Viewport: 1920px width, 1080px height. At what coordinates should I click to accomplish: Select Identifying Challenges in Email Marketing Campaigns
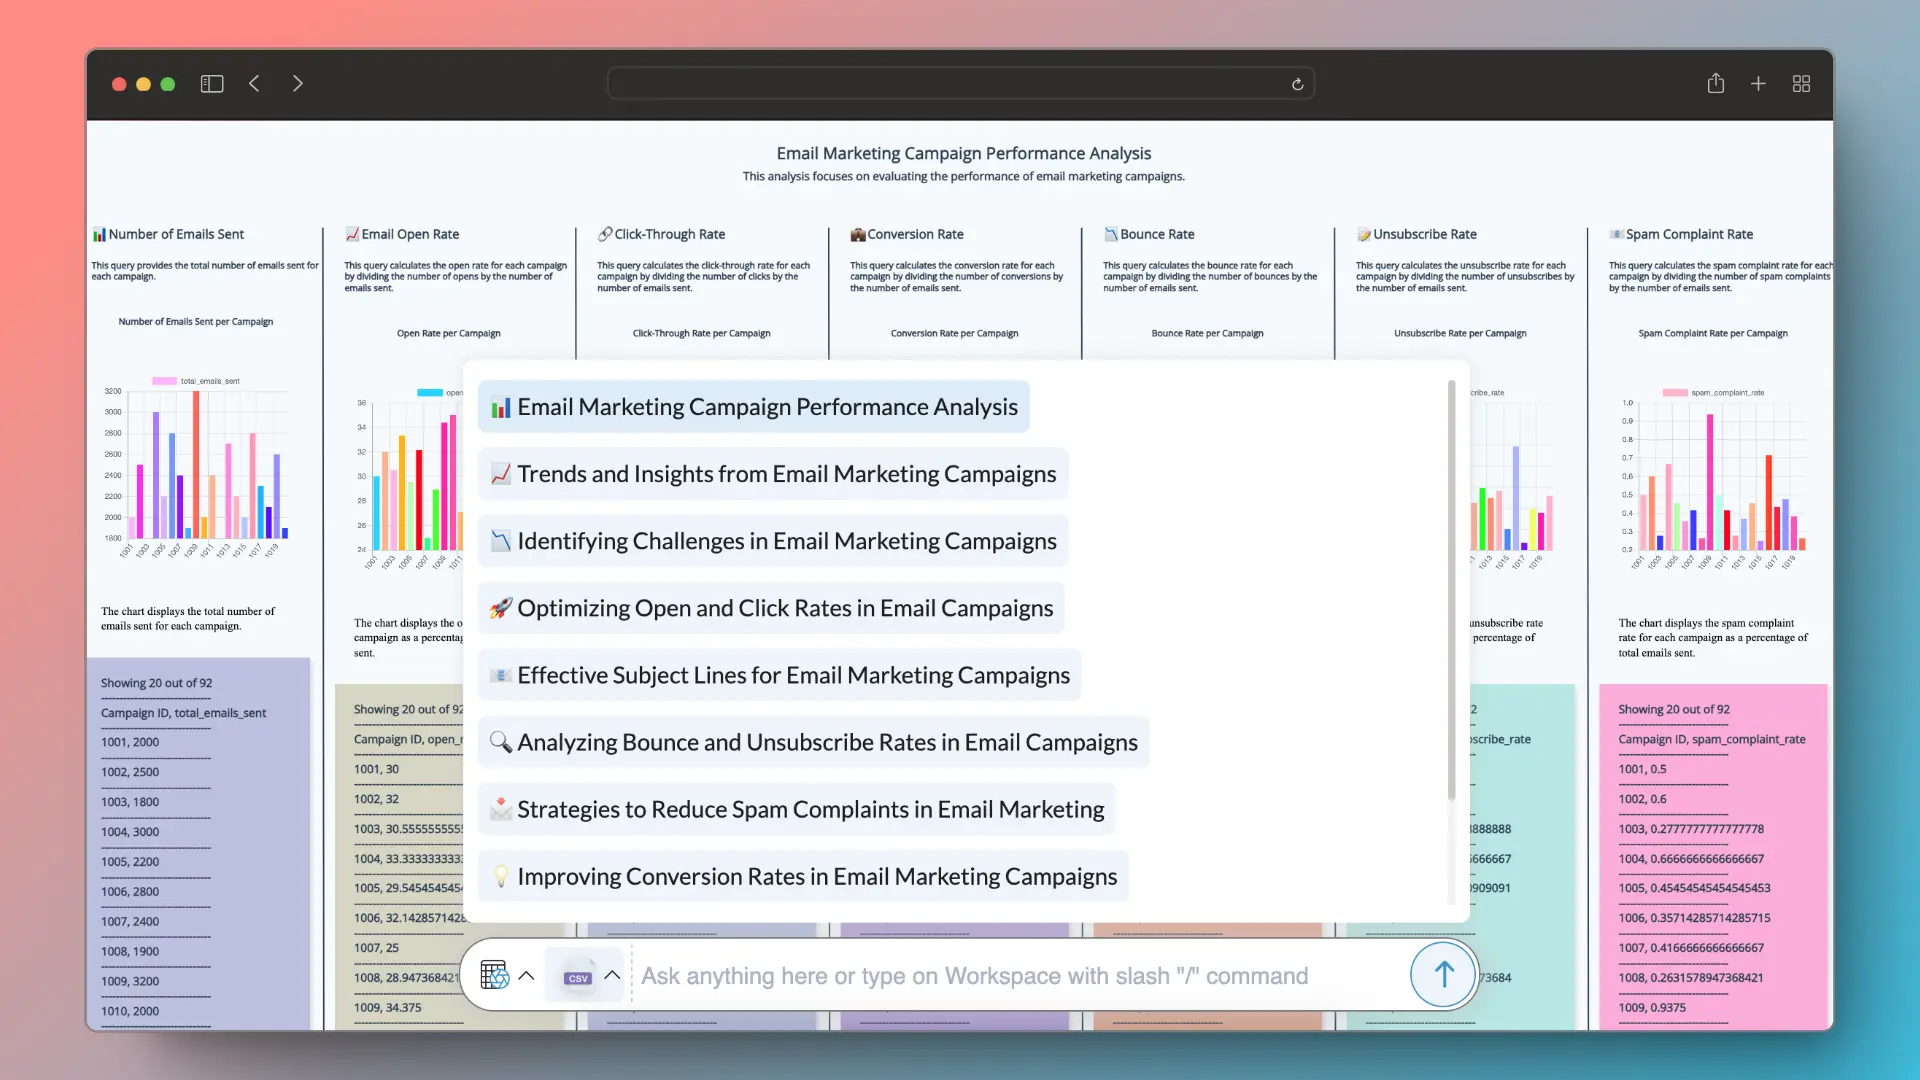tap(773, 540)
